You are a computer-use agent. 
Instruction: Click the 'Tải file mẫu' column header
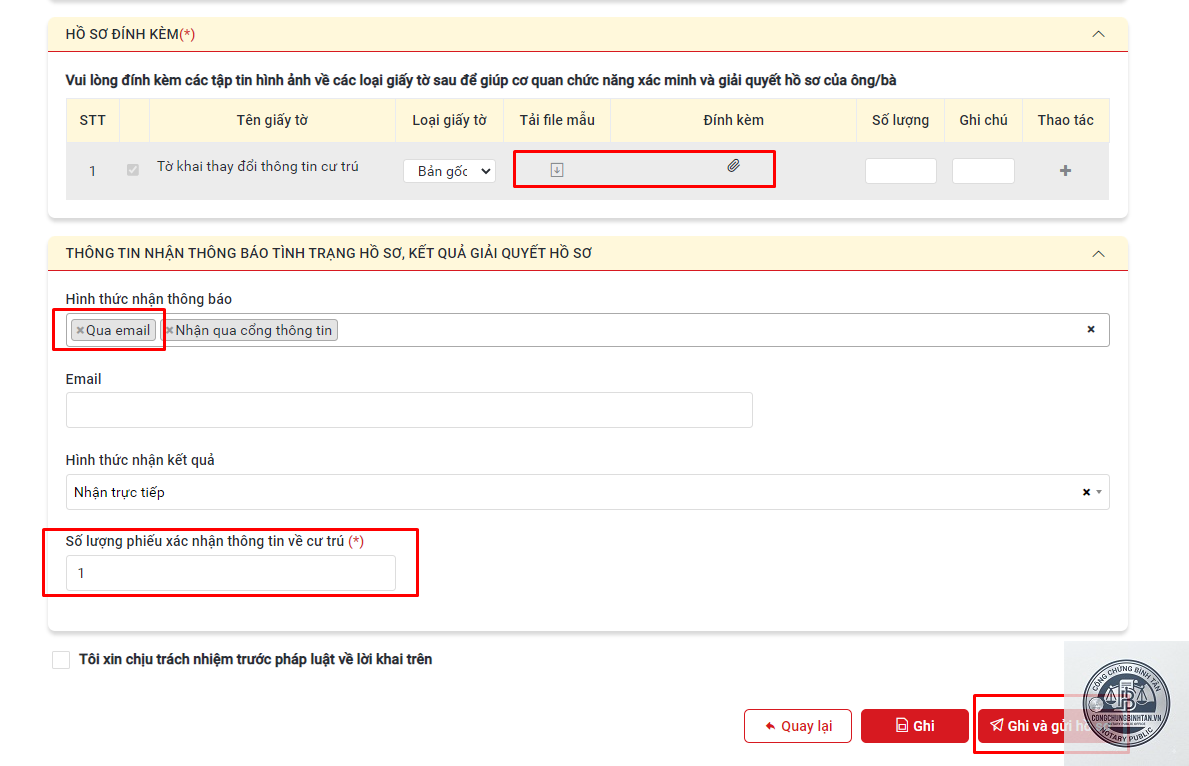[557, 120]
